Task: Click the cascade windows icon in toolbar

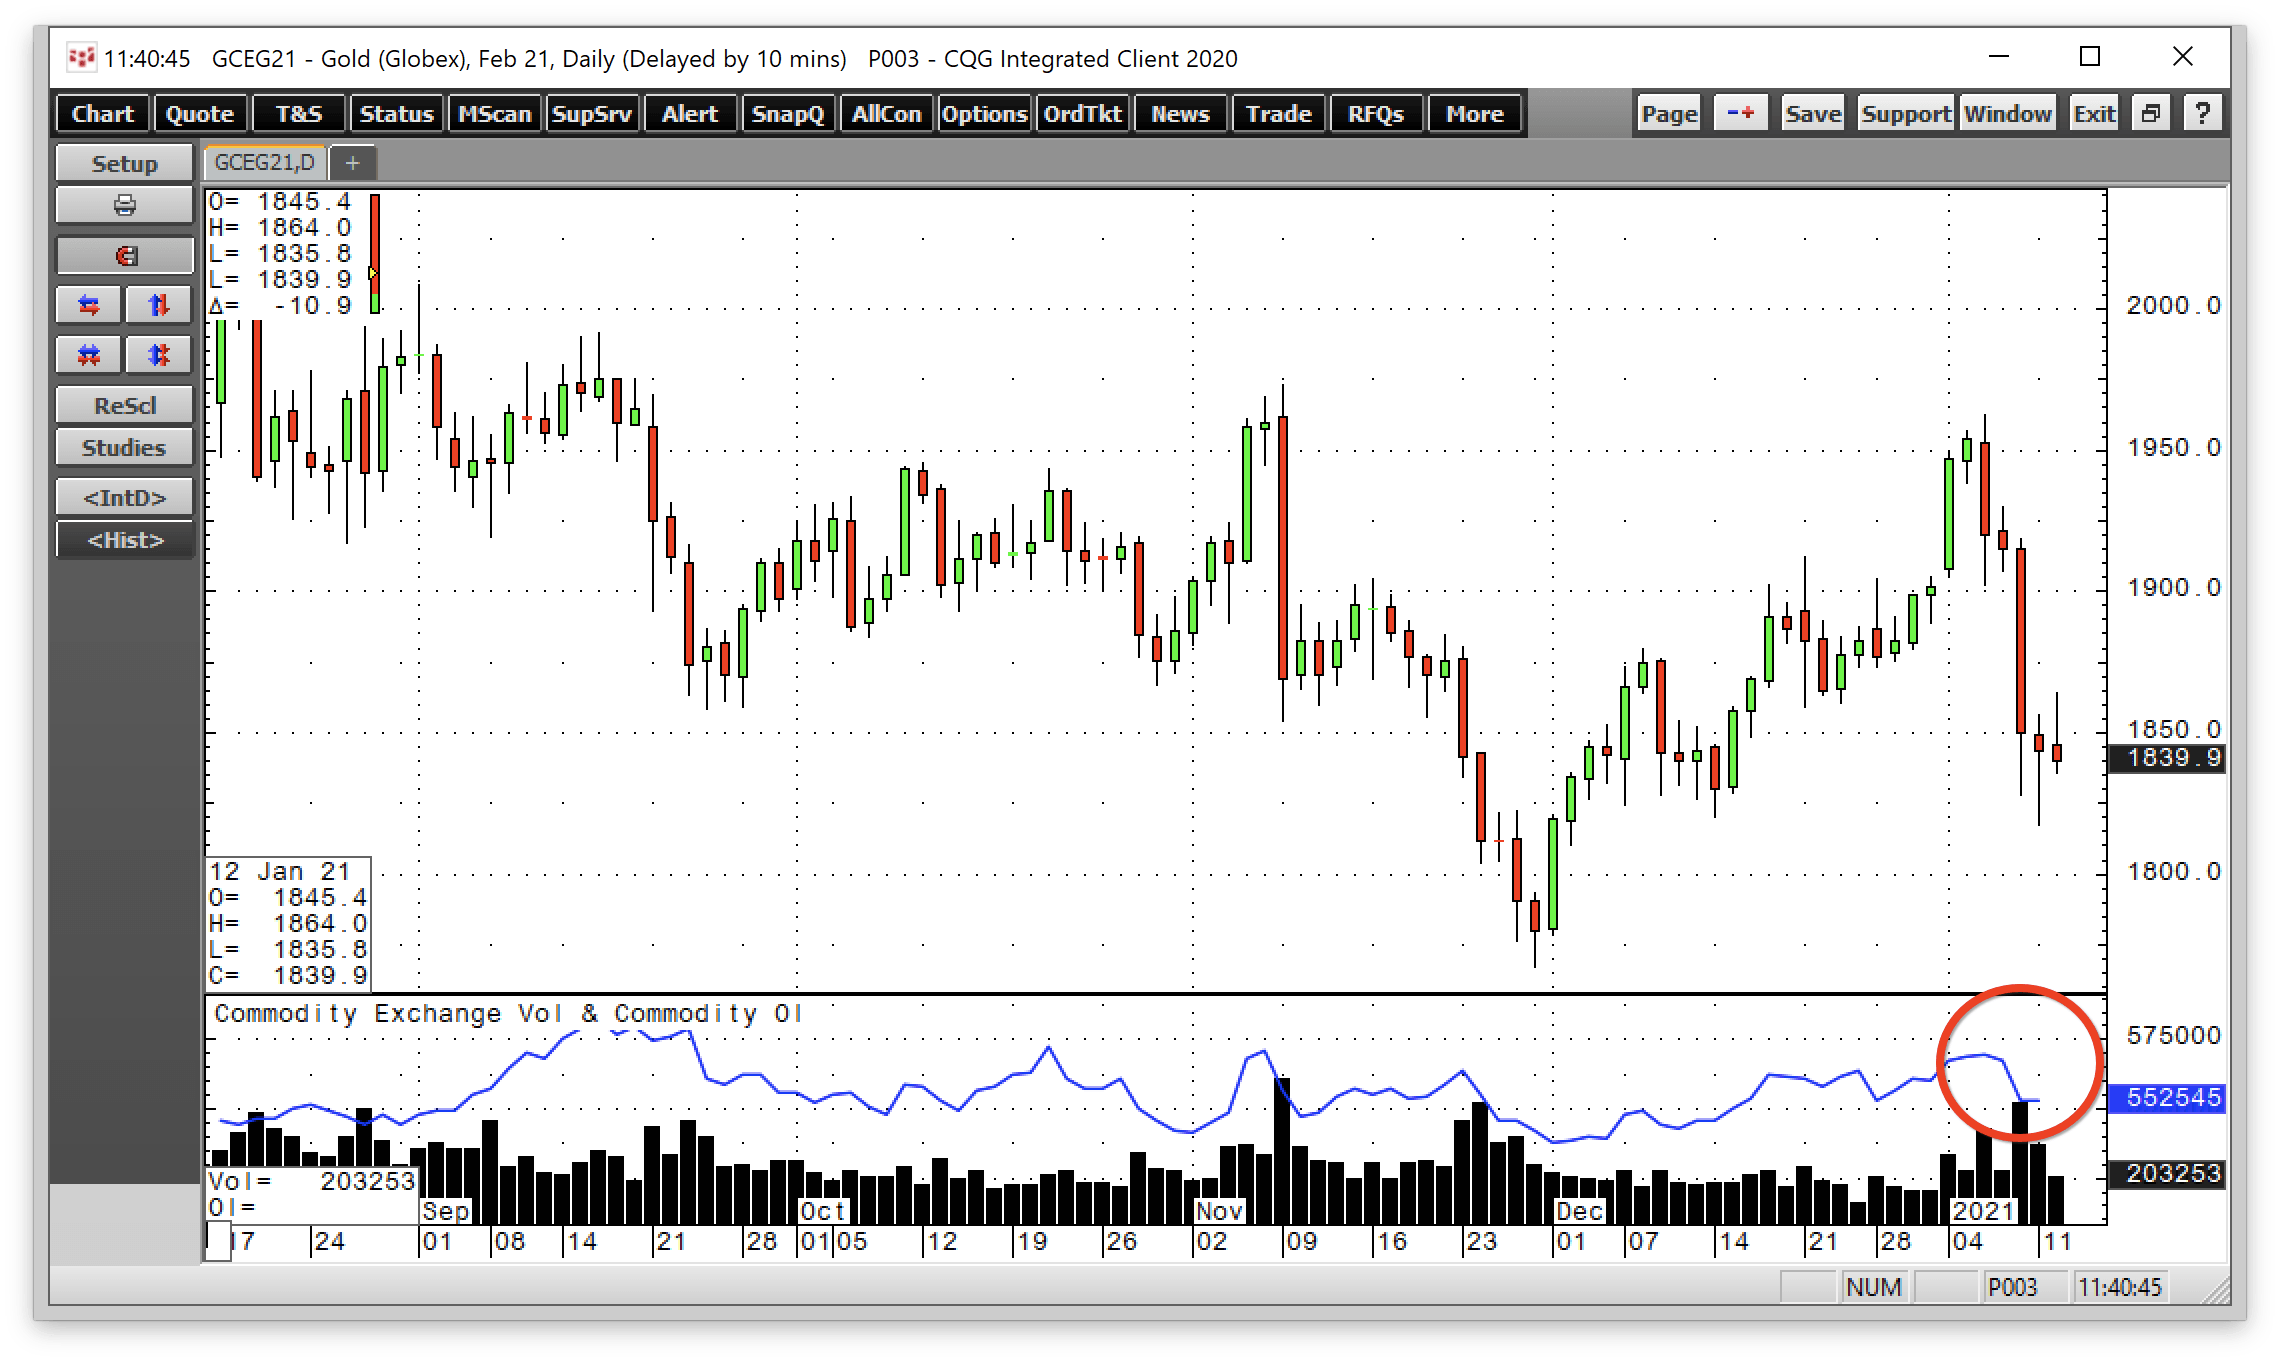Action: coord(2150,114)
